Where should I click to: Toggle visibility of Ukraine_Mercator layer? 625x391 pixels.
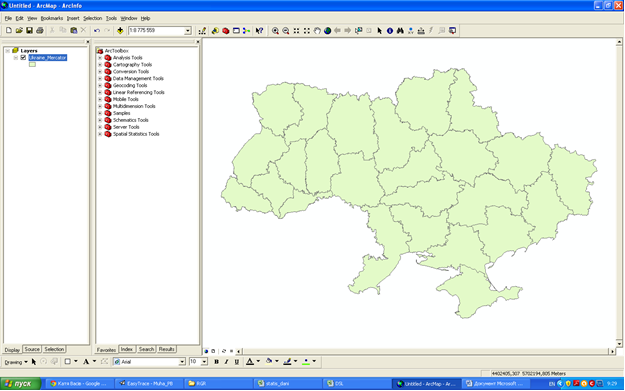23,58
